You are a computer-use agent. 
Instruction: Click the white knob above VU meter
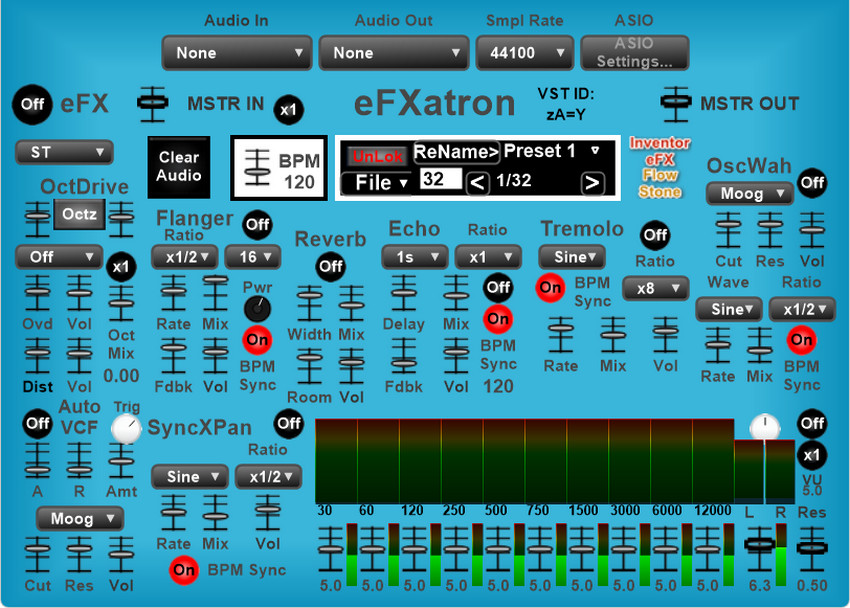pos(764,426)
